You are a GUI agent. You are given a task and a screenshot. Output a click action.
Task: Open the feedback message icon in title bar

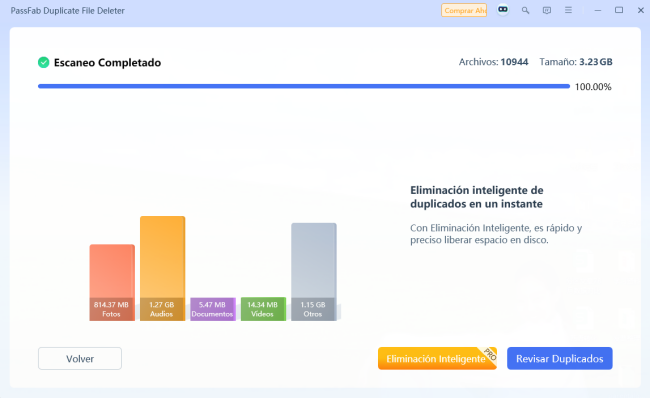547,10
